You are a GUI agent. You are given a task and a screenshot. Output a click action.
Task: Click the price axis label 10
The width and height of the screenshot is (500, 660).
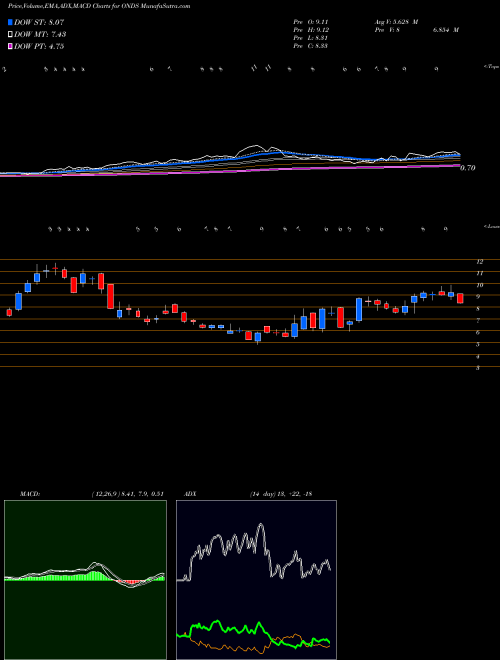(479, 285)
